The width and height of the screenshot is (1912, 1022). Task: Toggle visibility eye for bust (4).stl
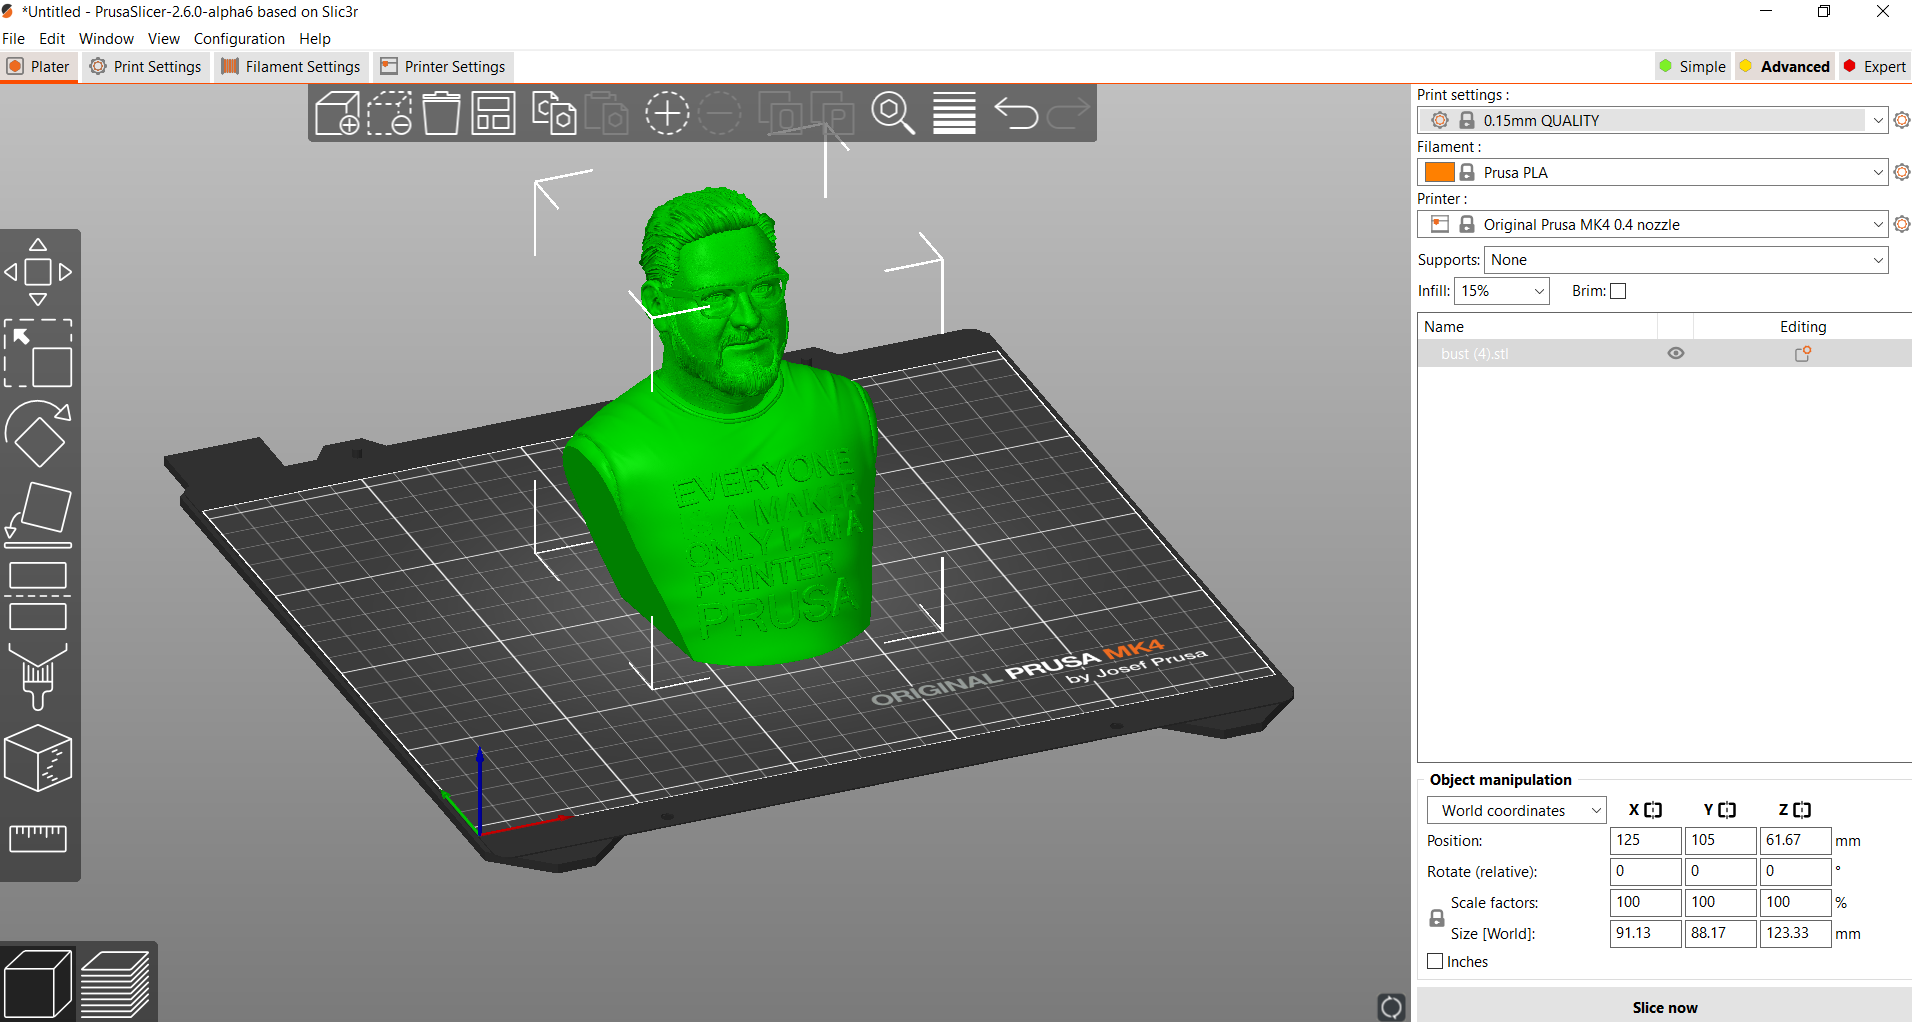pos(1676,353)
